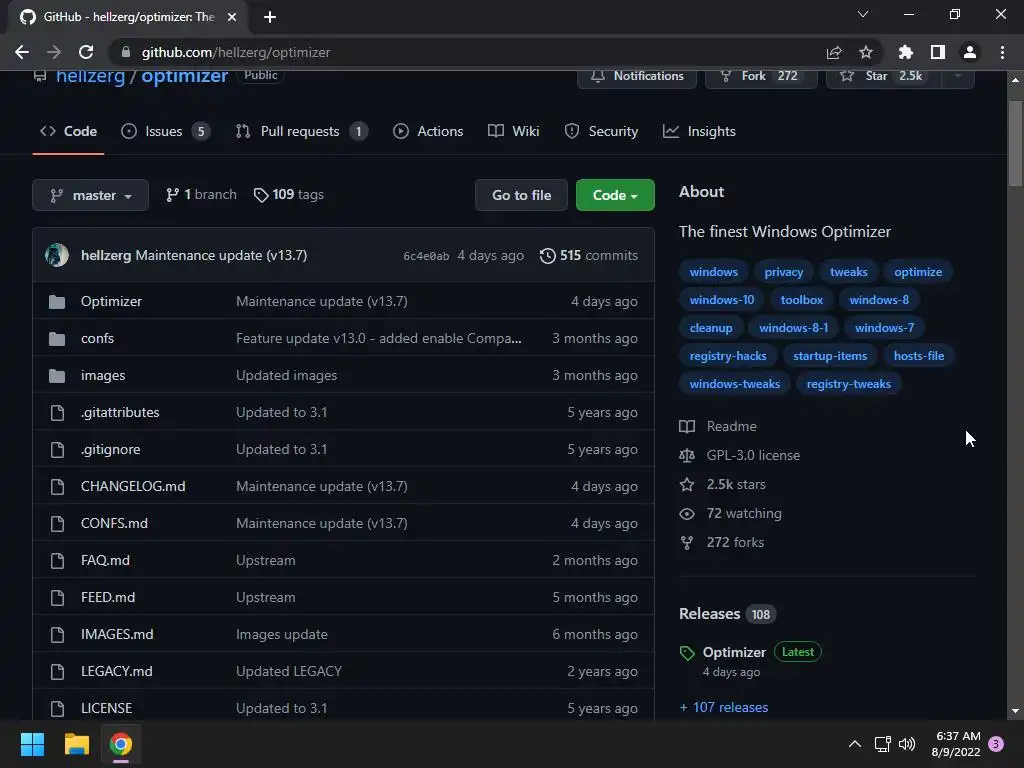Viewport: 1024px width, 768px height.
Task: Switch to the Actions tab
Action: coord(428,131)
